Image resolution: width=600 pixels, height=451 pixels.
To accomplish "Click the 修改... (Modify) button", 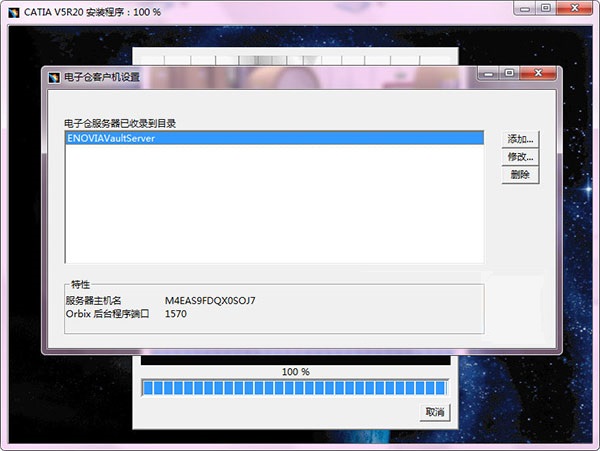I will (x=520, y=157).
